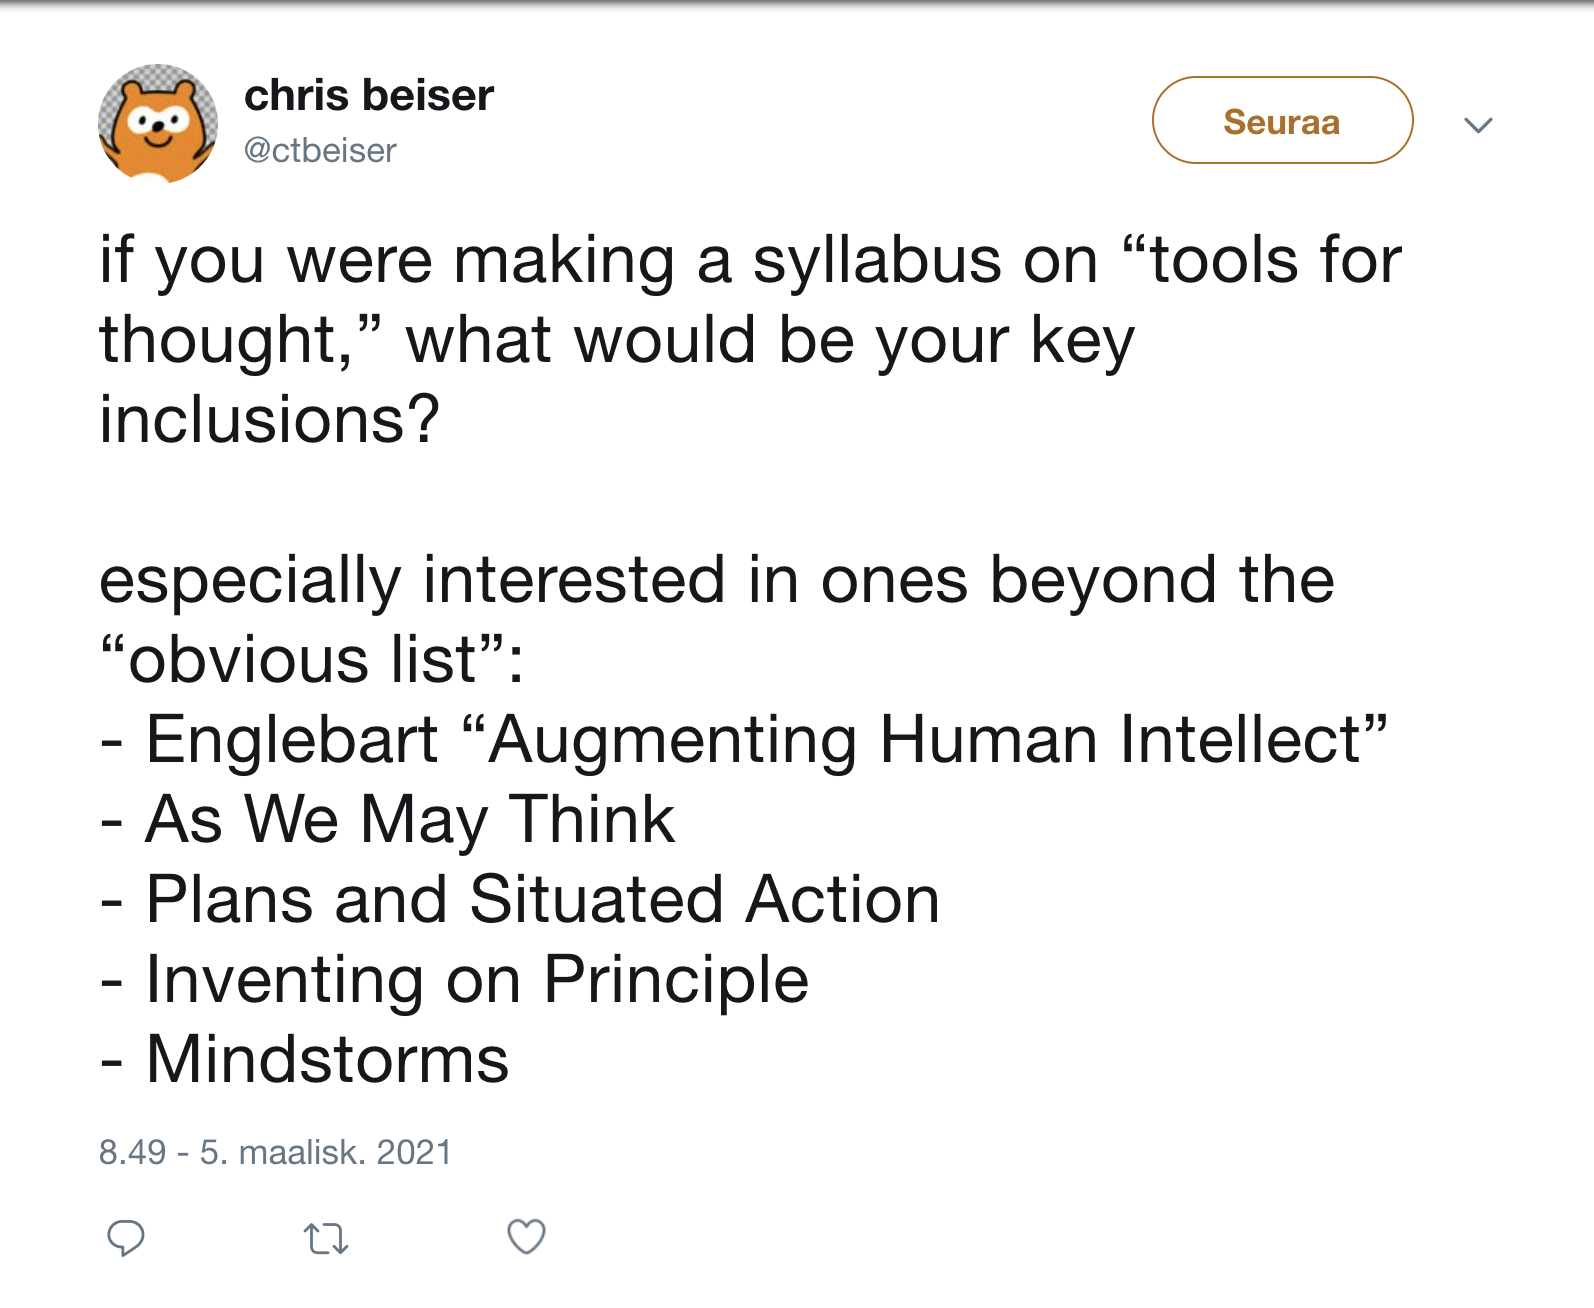Image resolution: width=1594 pixels, height=1308 pixels.
Task: Expand the tweet options chevron menu
Action: pyautogui.click(x=1478, y=125)
